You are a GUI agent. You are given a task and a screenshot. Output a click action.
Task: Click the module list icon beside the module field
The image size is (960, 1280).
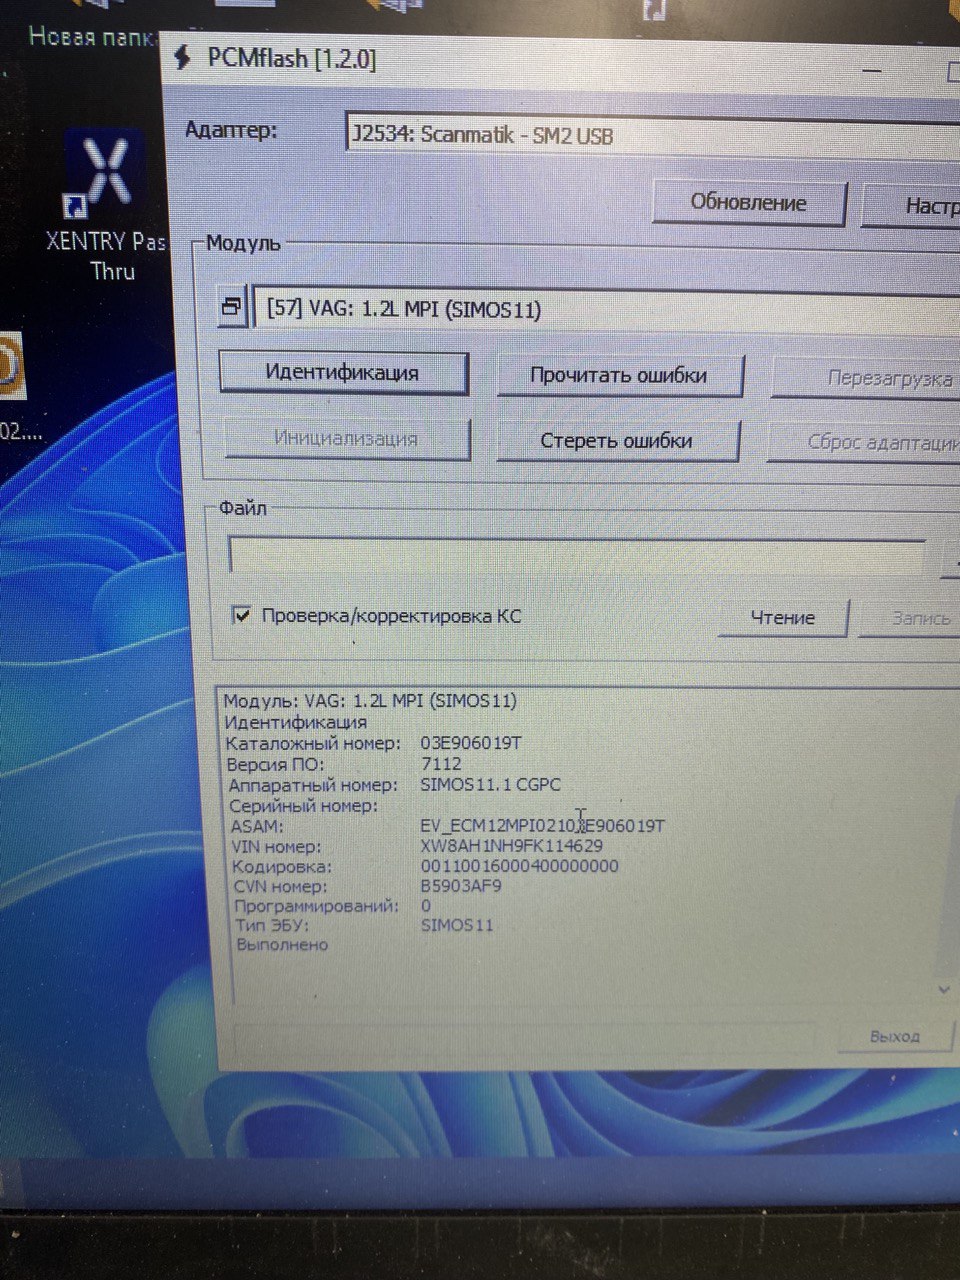tap(231, 307)
